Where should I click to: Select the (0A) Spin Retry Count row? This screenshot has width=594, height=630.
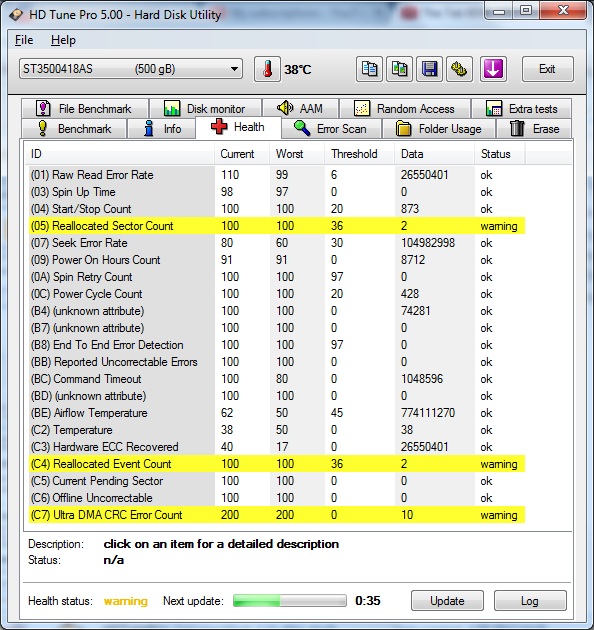click(x=277, y=277)
